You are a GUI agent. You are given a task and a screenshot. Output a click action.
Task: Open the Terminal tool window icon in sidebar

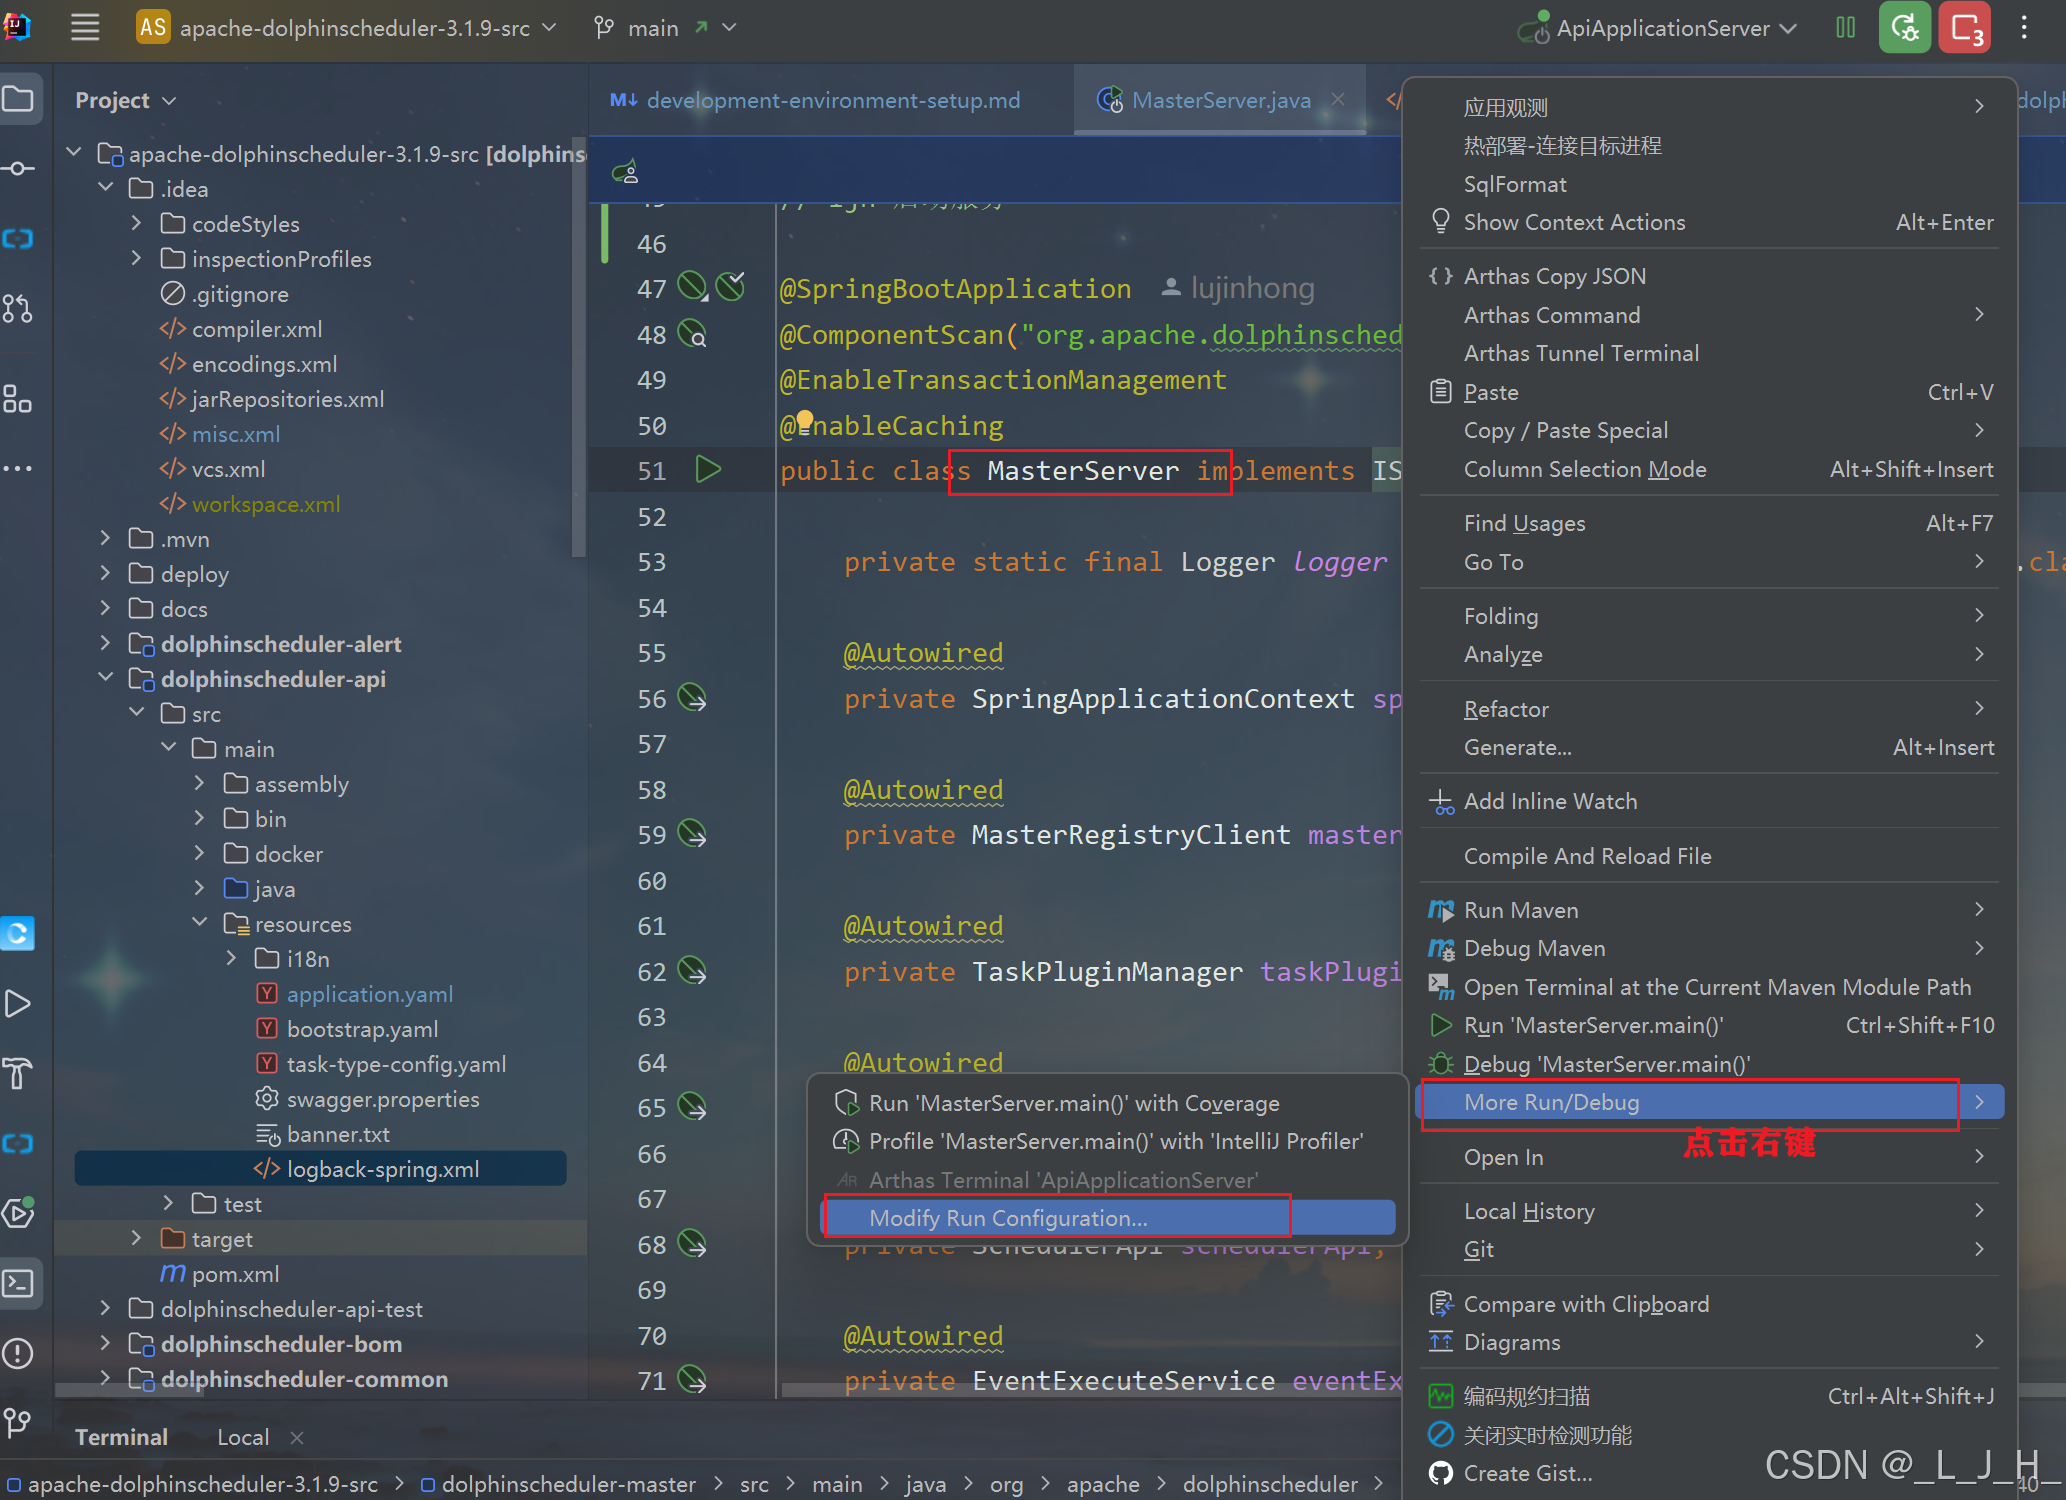point(19,1283)
